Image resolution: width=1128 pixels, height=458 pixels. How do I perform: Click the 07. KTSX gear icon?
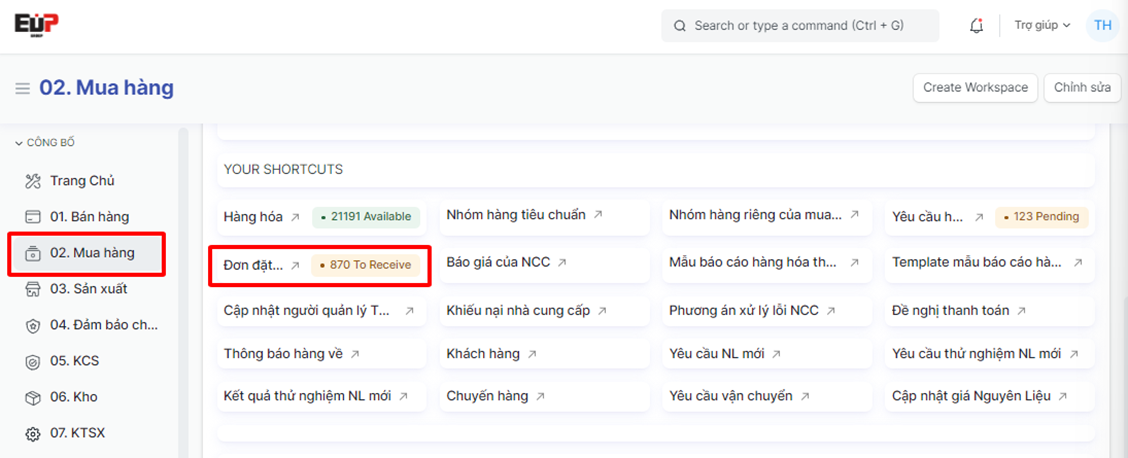33,433
